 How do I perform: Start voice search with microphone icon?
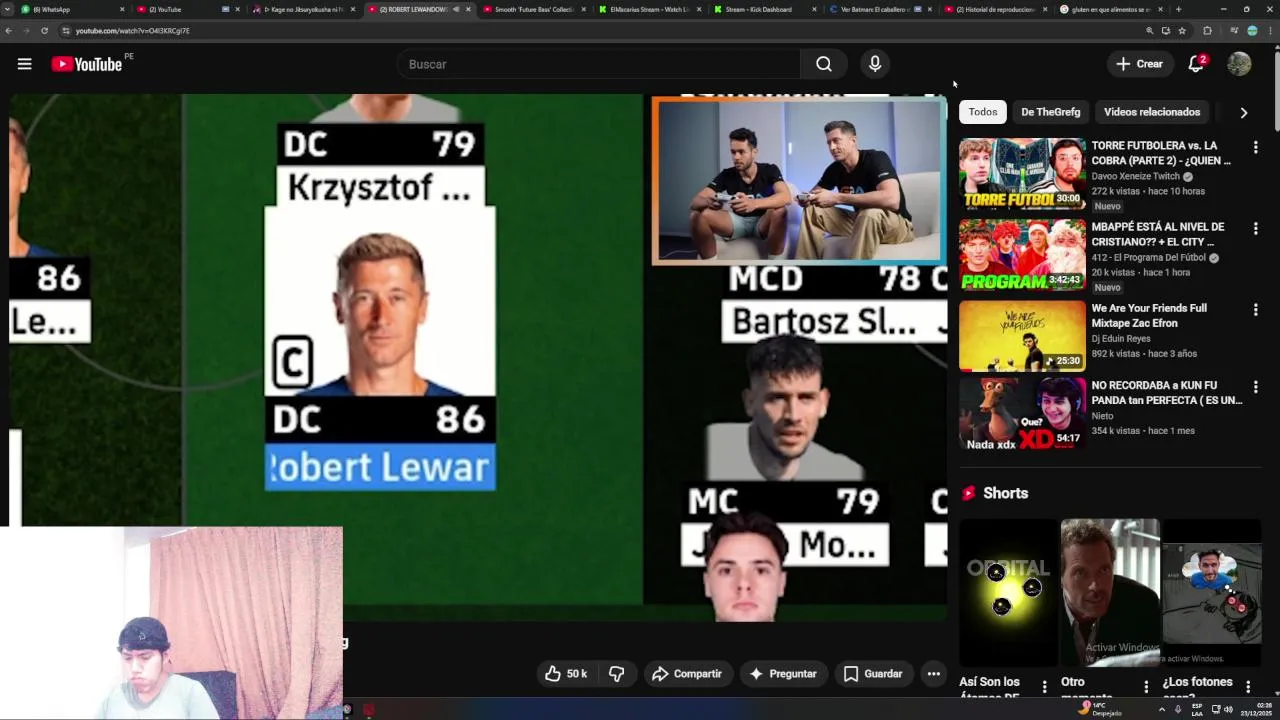[x=875, y=64]
